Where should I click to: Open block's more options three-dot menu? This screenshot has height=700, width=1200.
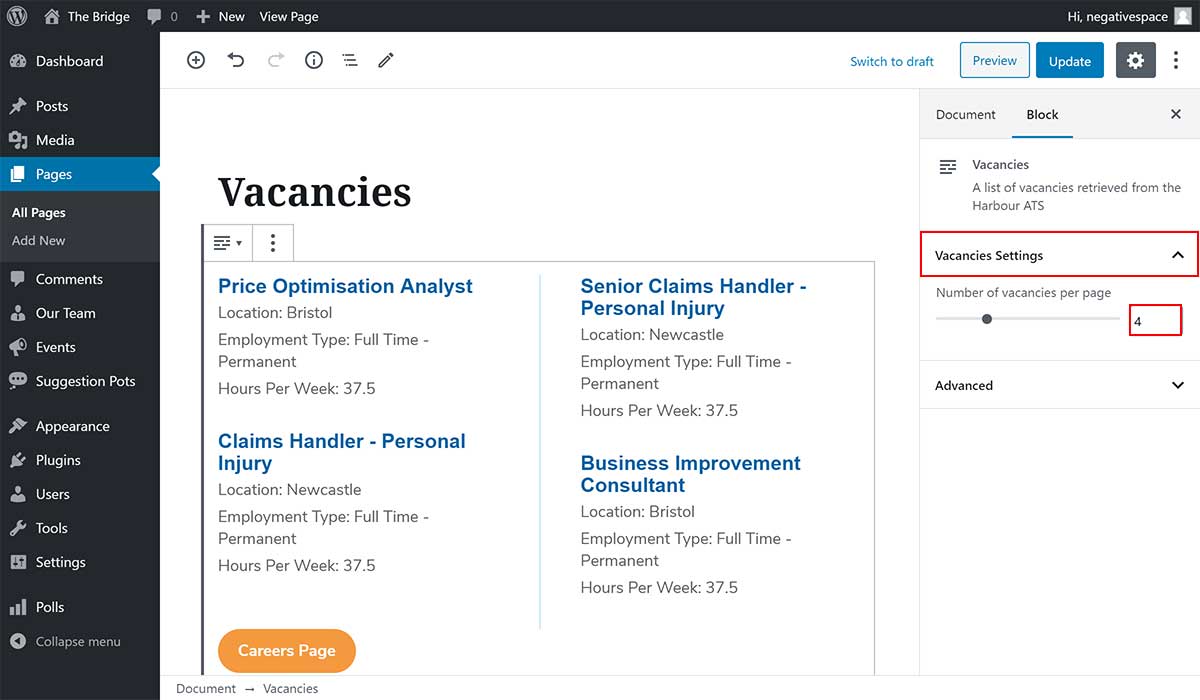click(273, 243)
